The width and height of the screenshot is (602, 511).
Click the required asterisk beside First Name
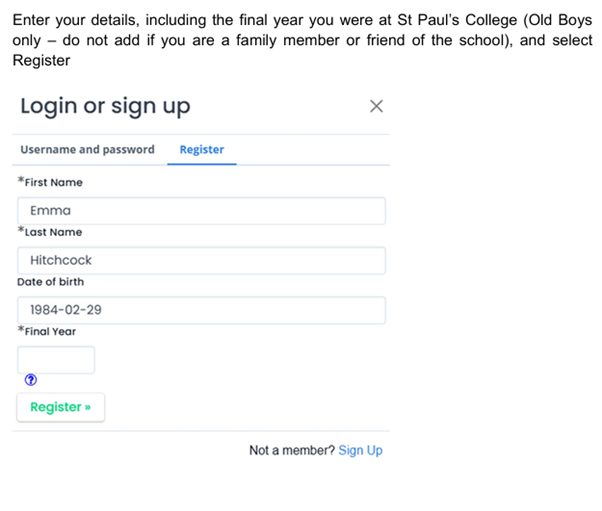click(x=21, y=181)
